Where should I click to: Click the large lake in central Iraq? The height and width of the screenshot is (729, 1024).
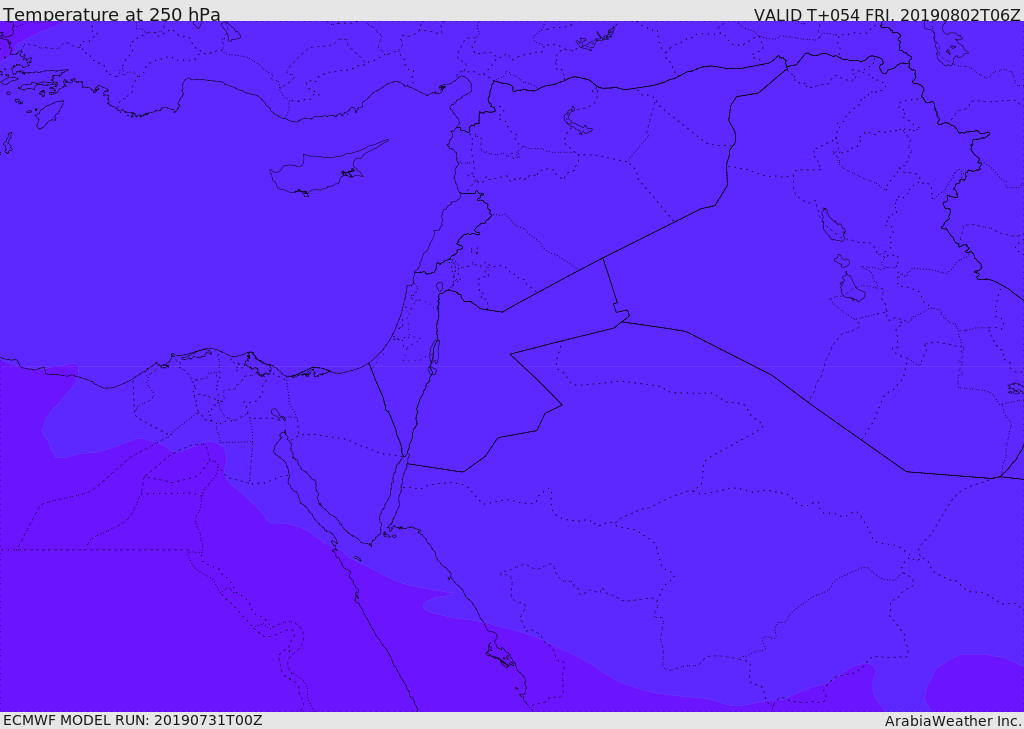tap(833, 225)
